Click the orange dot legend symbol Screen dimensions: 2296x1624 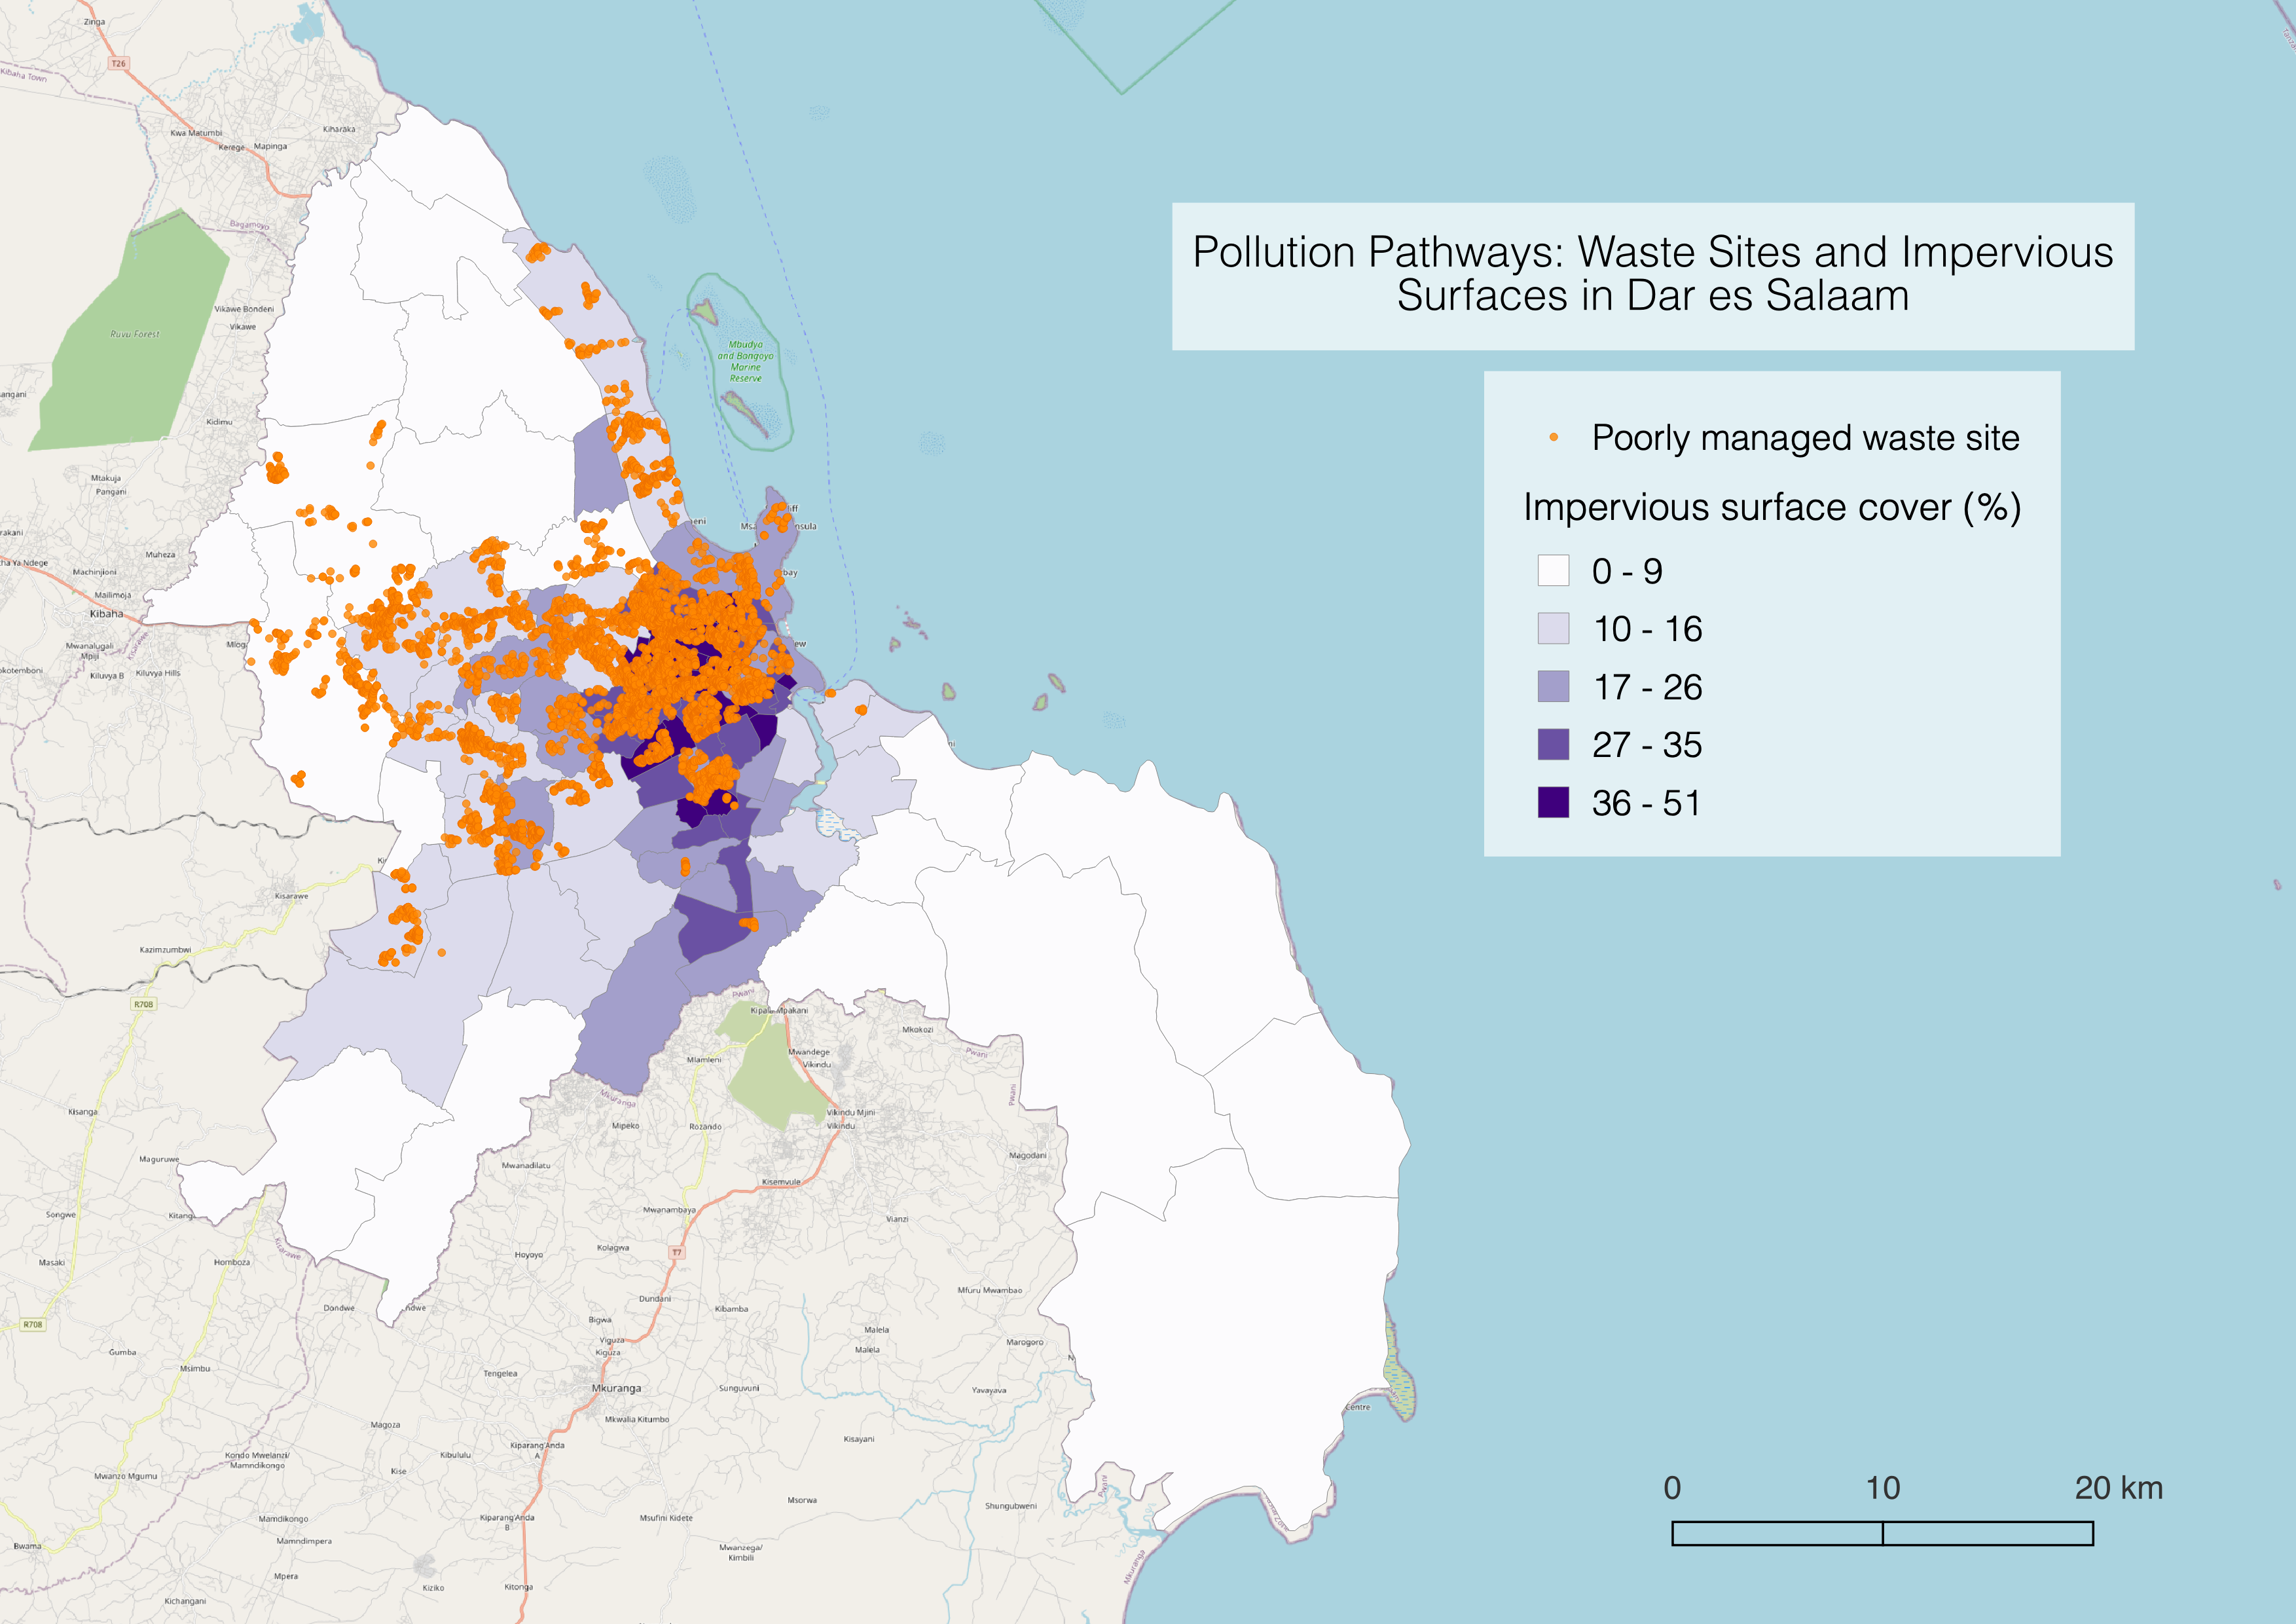point(1553,437)
